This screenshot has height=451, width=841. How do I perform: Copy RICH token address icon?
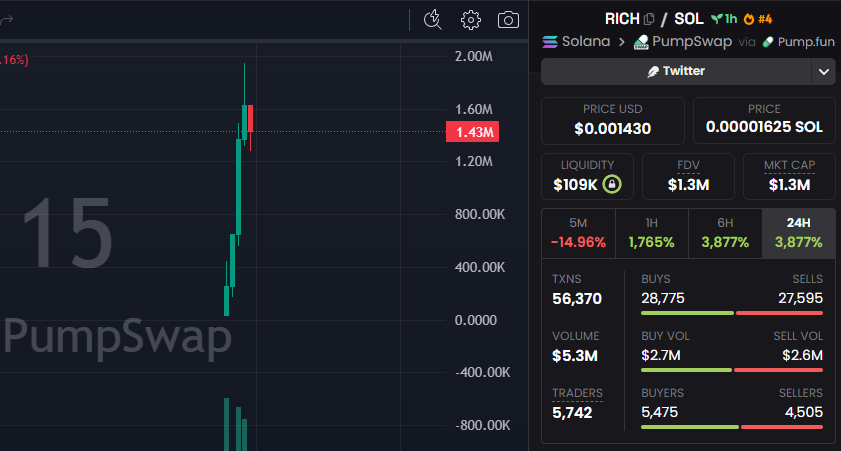point(649,19)
